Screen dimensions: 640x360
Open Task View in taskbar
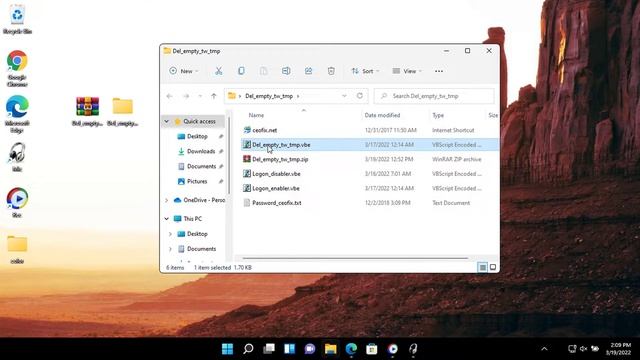269,349
